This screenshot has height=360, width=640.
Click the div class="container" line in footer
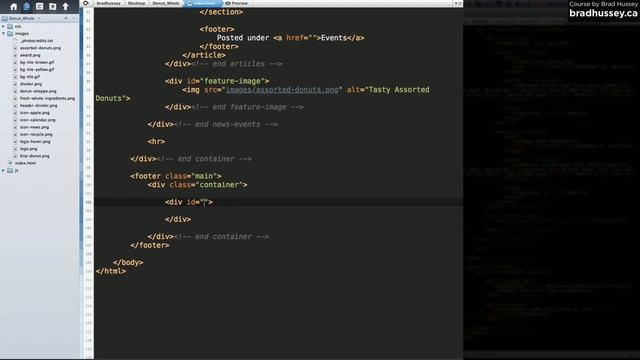pyautogui.click(x=198, y=185)
